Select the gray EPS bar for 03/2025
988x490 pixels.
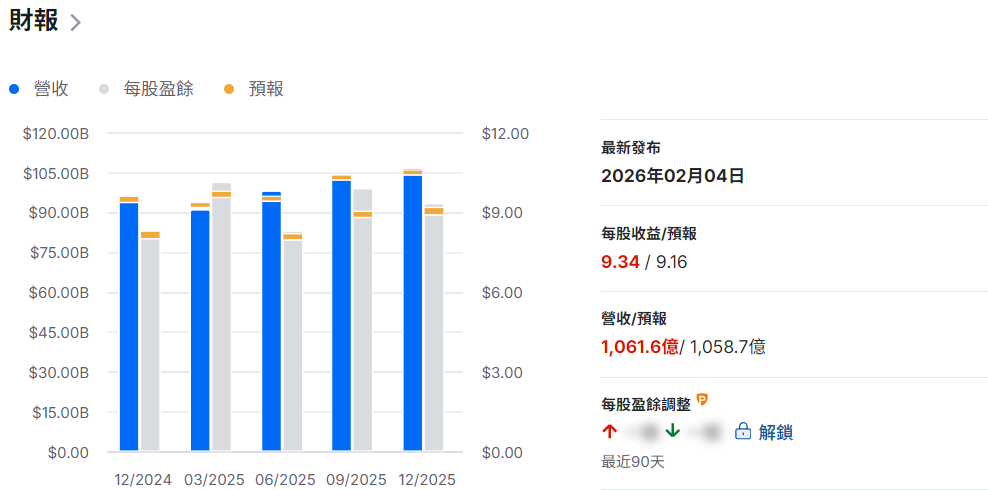221,317
